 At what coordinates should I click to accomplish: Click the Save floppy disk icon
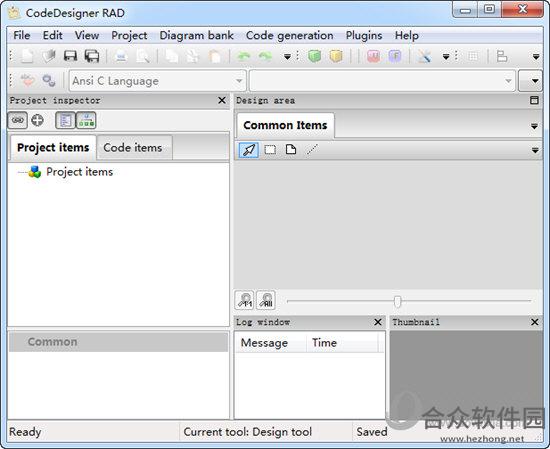point(70,56)
